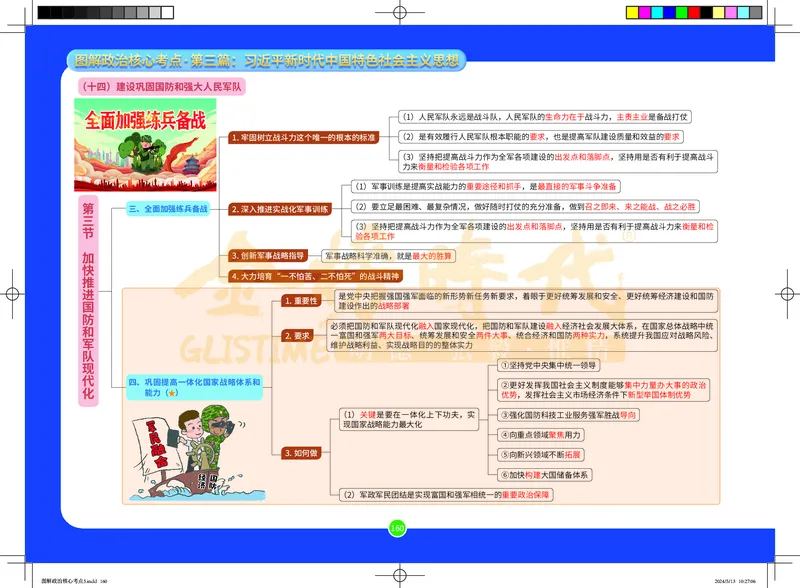Toggle the '1. 牢固树立战斗力这个唯一的根本的标准' node
Screen dimensions: 800x588
point(304,137)
